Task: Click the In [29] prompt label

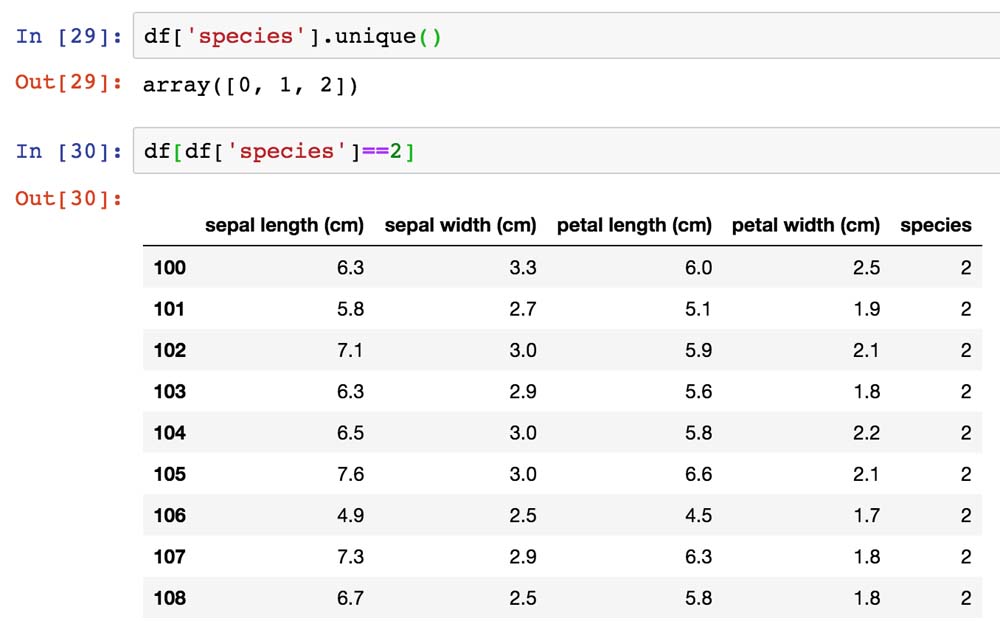Action: click(x=69, y=37)
